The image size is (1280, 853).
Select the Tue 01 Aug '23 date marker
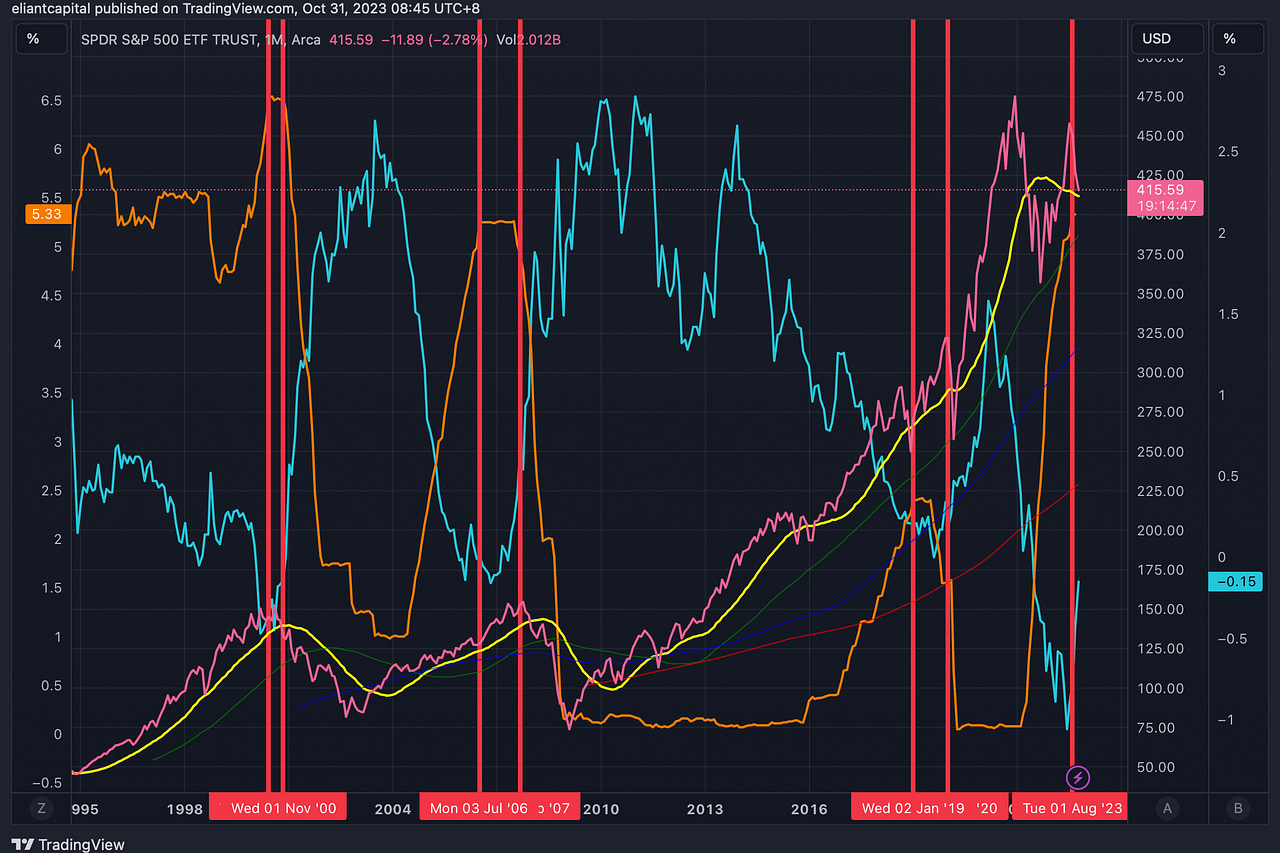(x=1071, y=808)
